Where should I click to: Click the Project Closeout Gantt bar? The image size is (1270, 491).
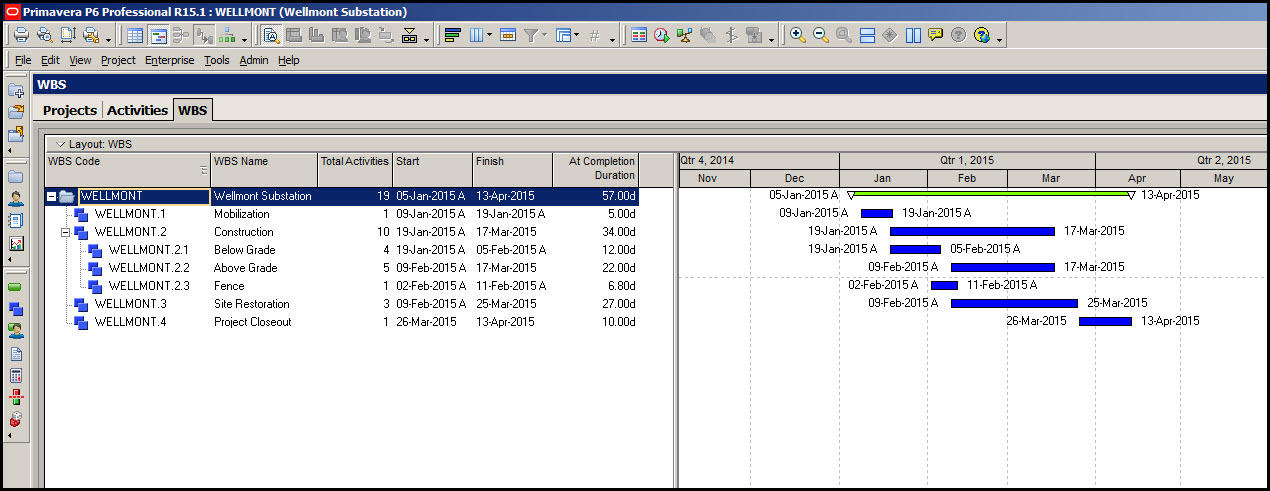[1105, 321]
